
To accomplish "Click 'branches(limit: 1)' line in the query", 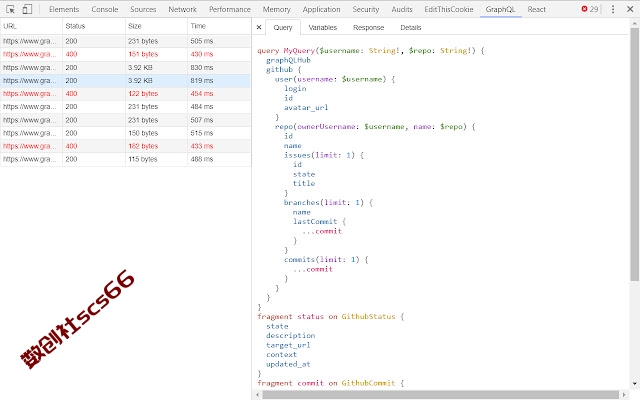I will pos(328,202).
